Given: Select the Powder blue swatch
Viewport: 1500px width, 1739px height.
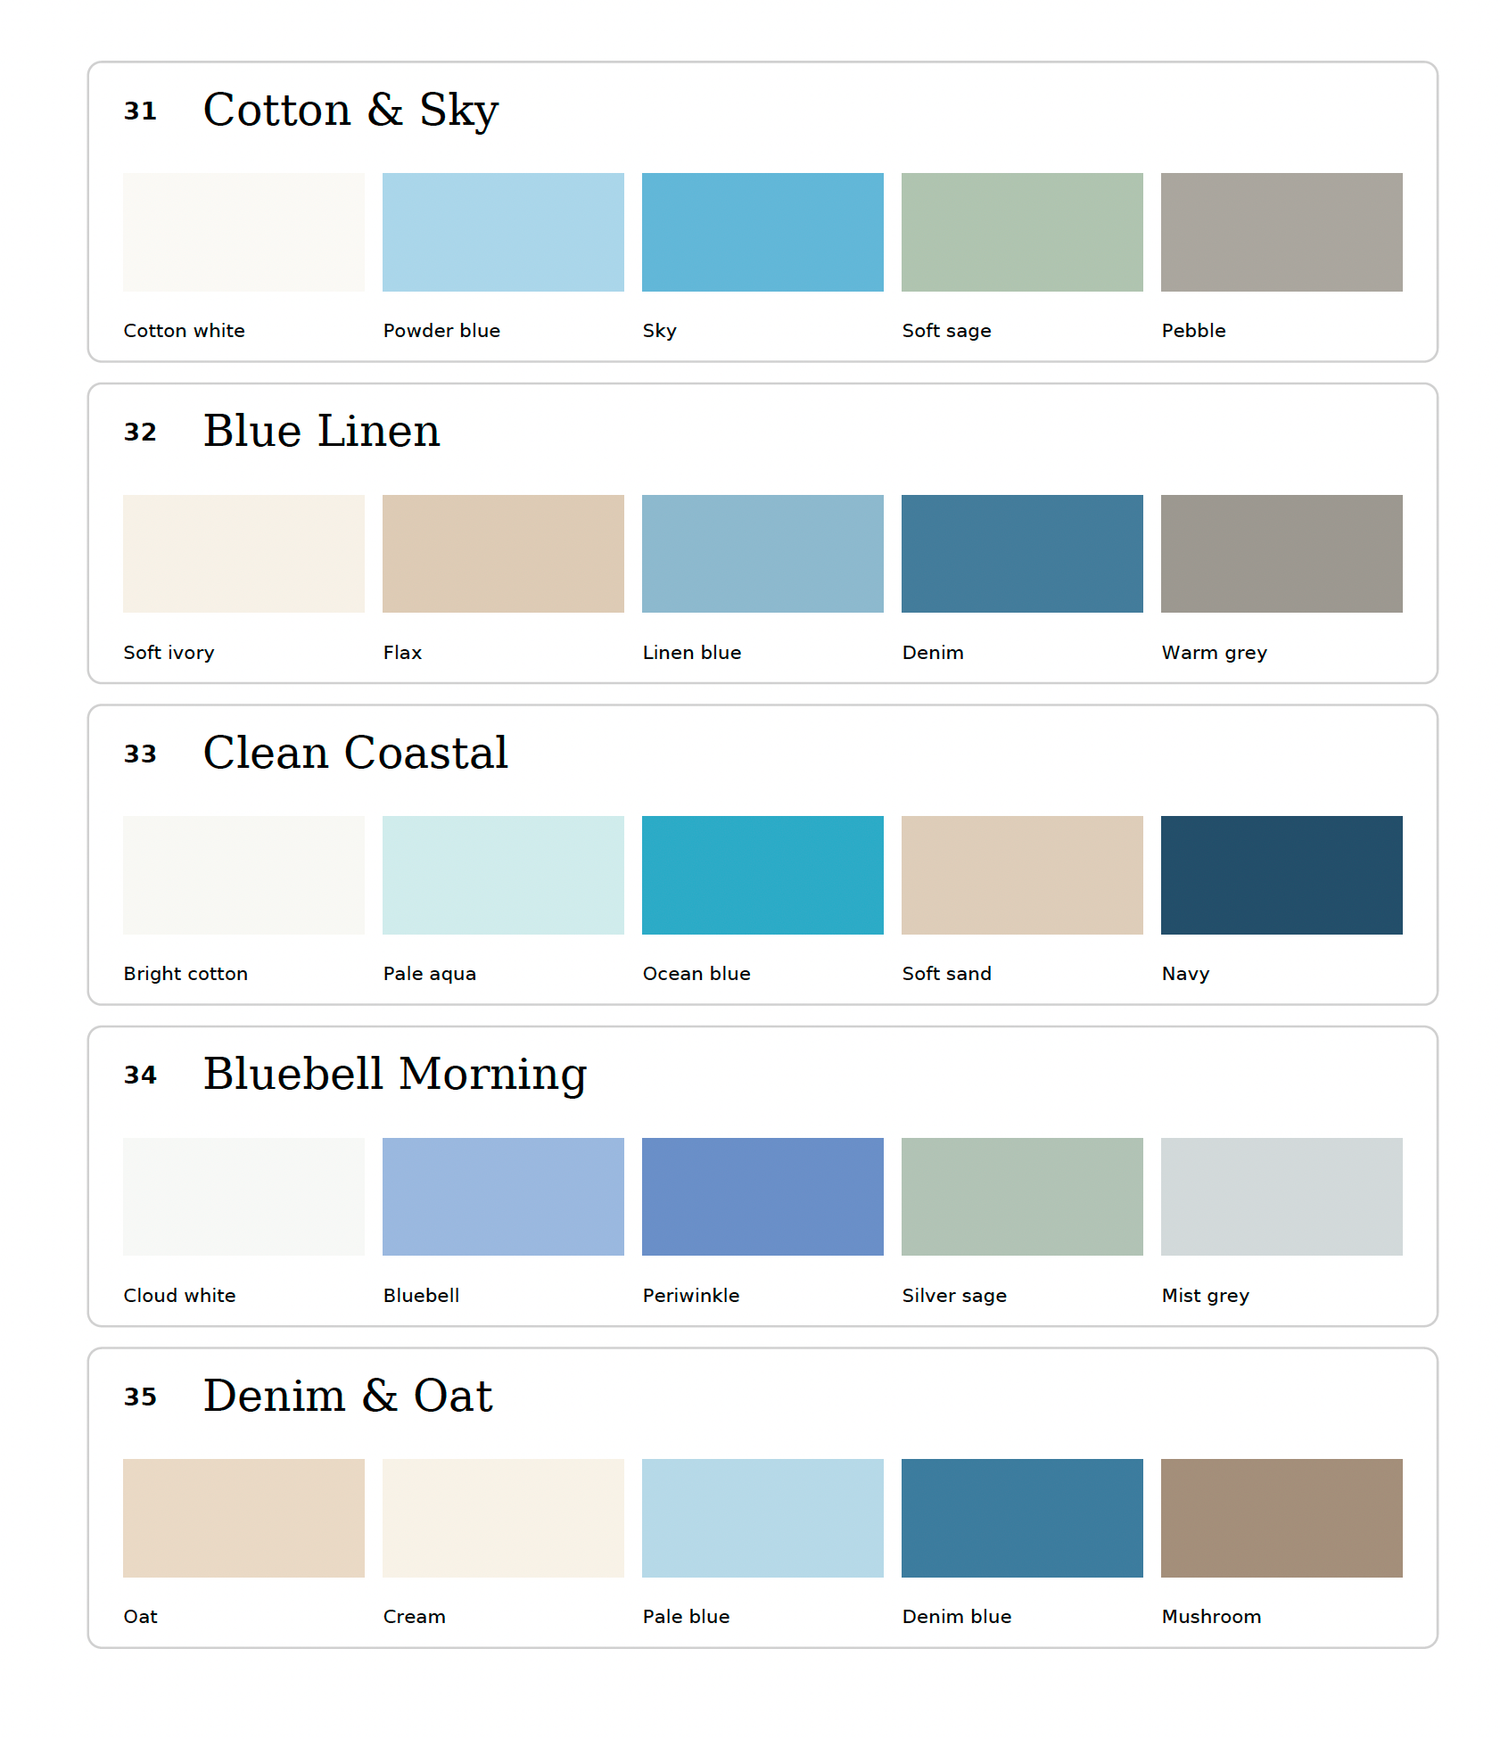Looking at the screenshot, I should pos(503,232).
